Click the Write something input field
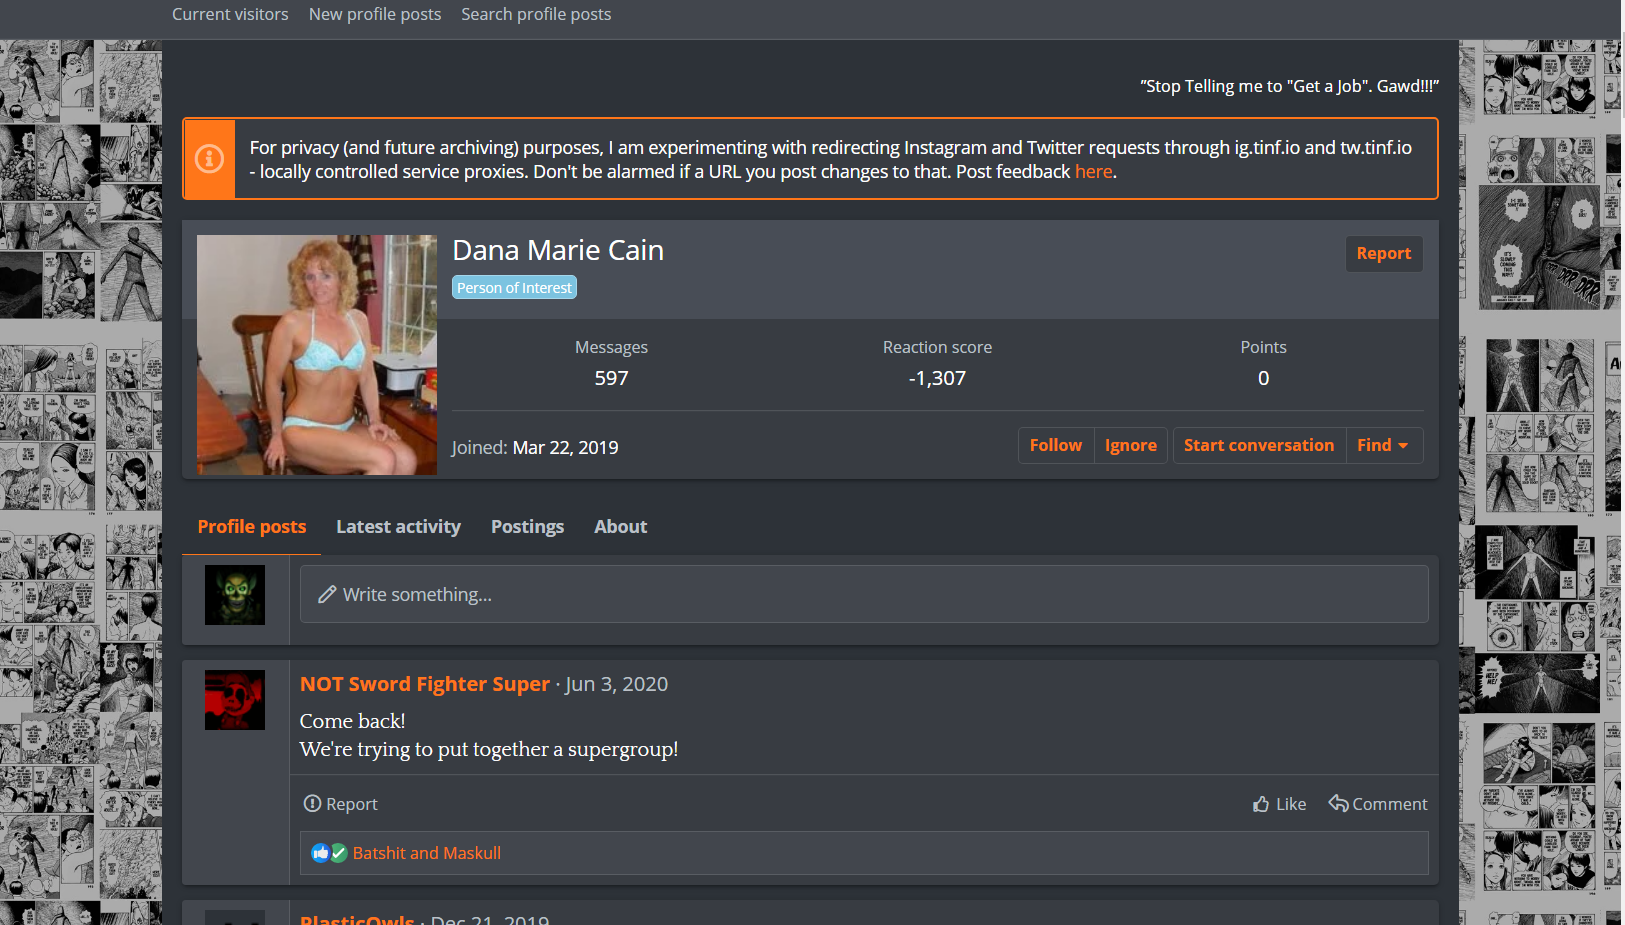The height and width of the screenshot is (925, 1625). [x=864, y=594]
